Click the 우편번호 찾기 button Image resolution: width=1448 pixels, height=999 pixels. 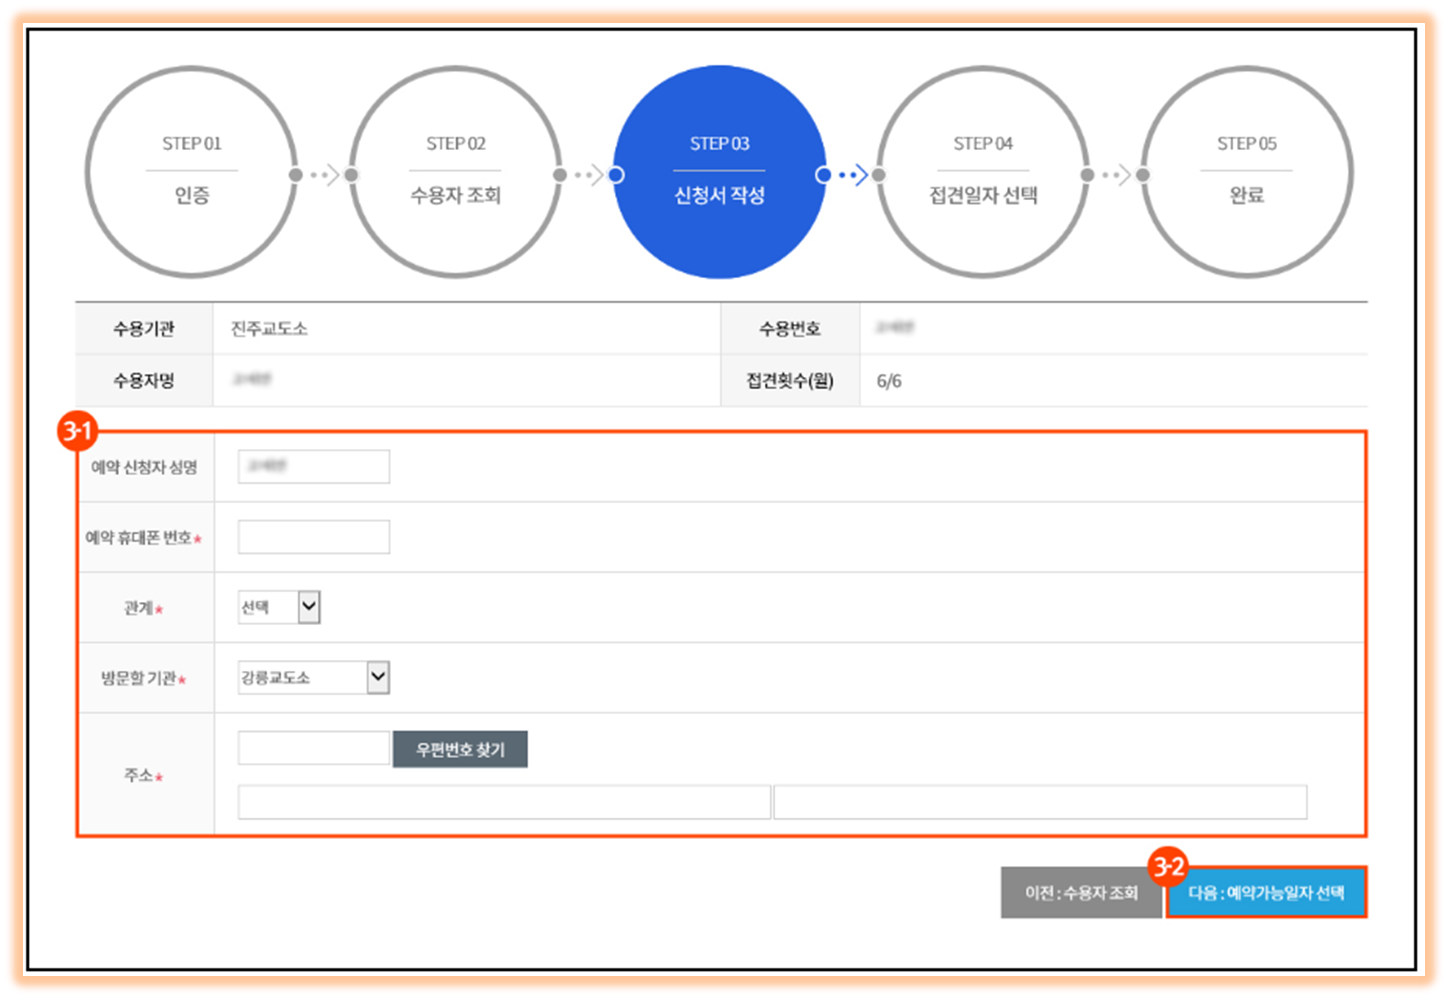[460, 748]
